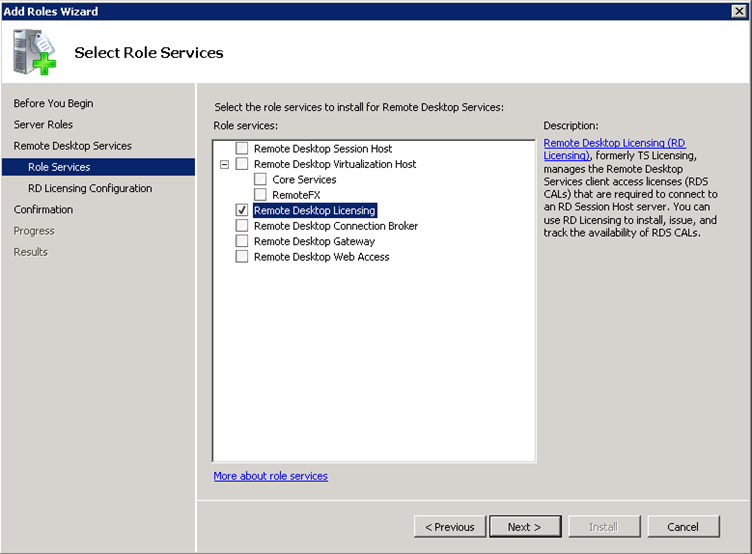
Task: Click the 'Role services:' list label
Action: (x=246, y=126)
